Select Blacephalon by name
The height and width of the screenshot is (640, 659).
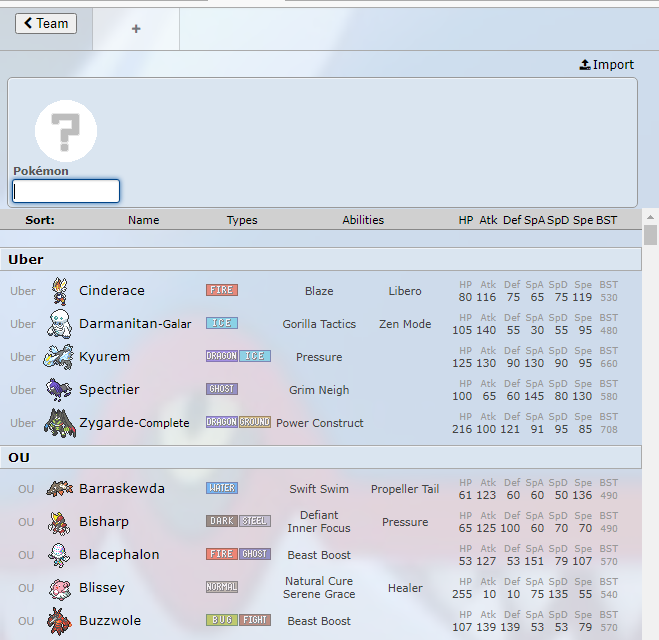pyautogui.click(x=119, y=555)
